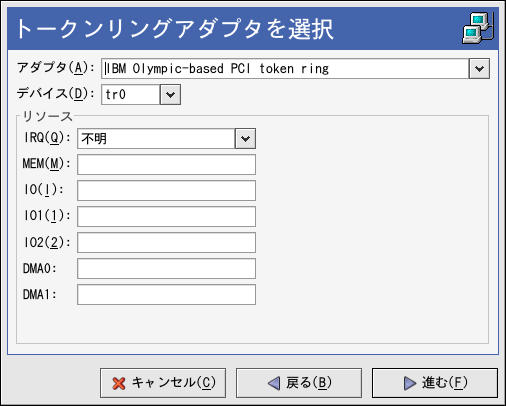
Task: Focus the IO2 input field
Action: click(166, 242)
